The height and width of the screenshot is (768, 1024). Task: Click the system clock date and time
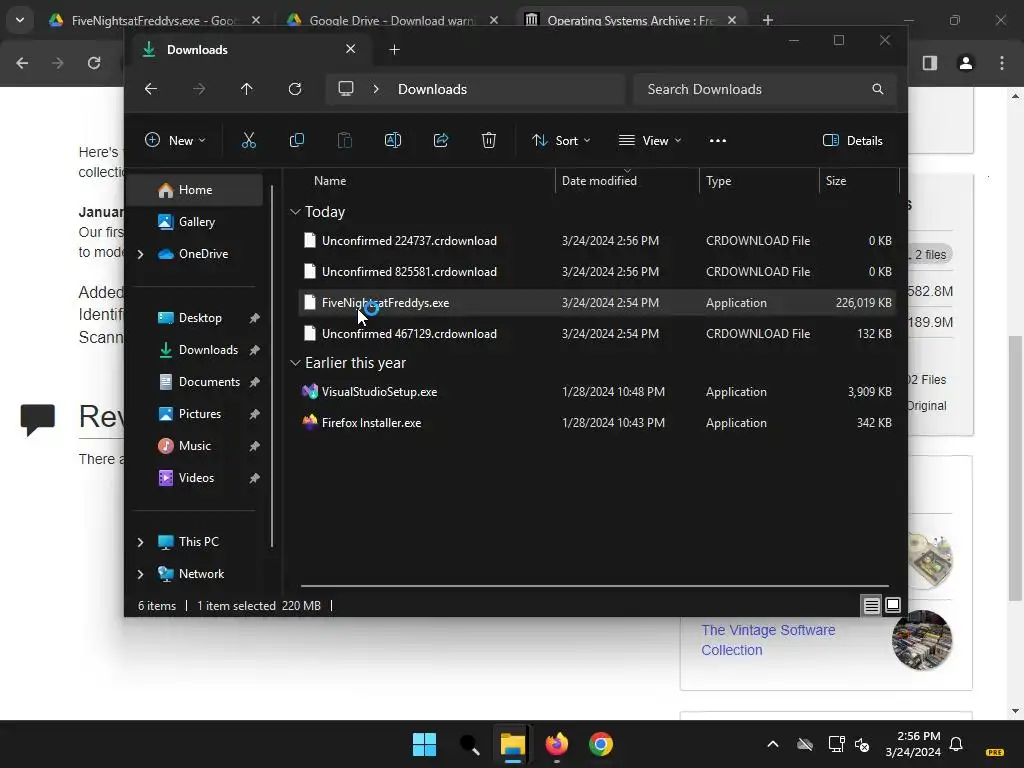click(x=913, y=744)
